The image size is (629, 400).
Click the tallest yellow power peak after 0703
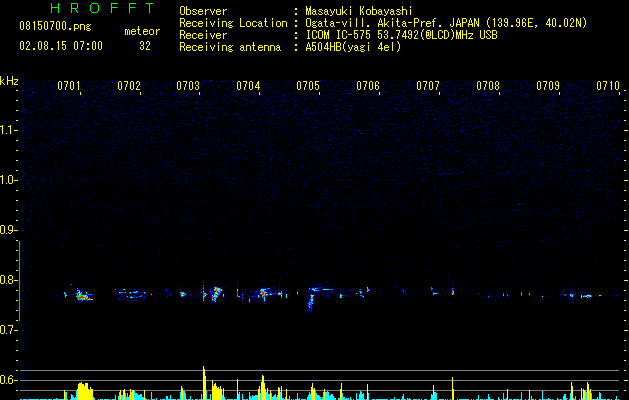tap(204, 383)
